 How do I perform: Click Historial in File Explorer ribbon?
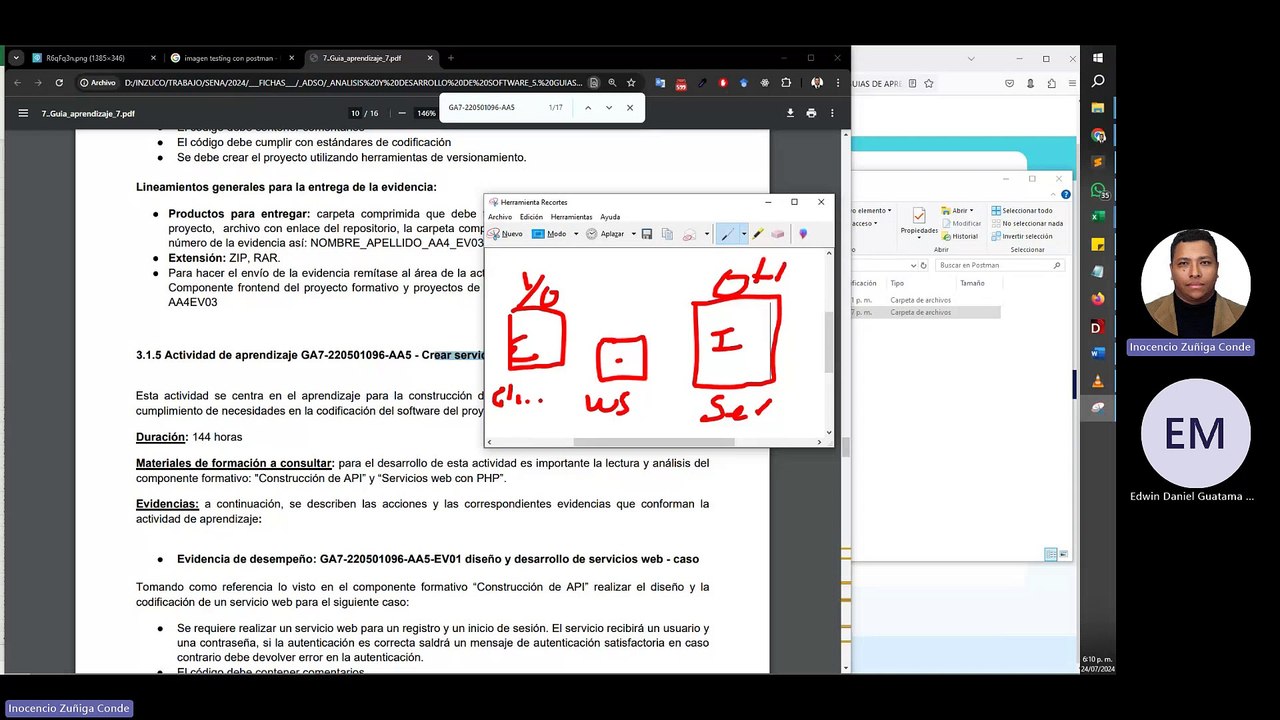pyautogui.click(x=959, y=236)
